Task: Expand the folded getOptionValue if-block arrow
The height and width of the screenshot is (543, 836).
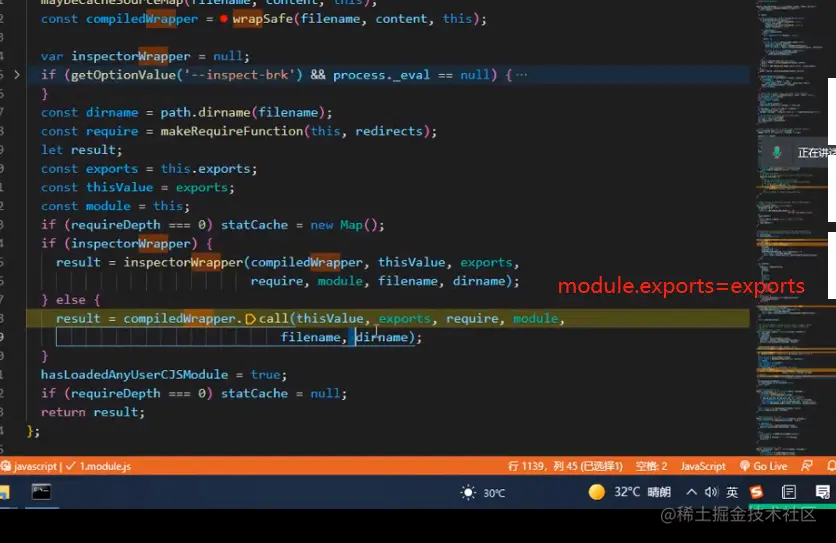Action: pyautogui.click(x=17, y=75)
